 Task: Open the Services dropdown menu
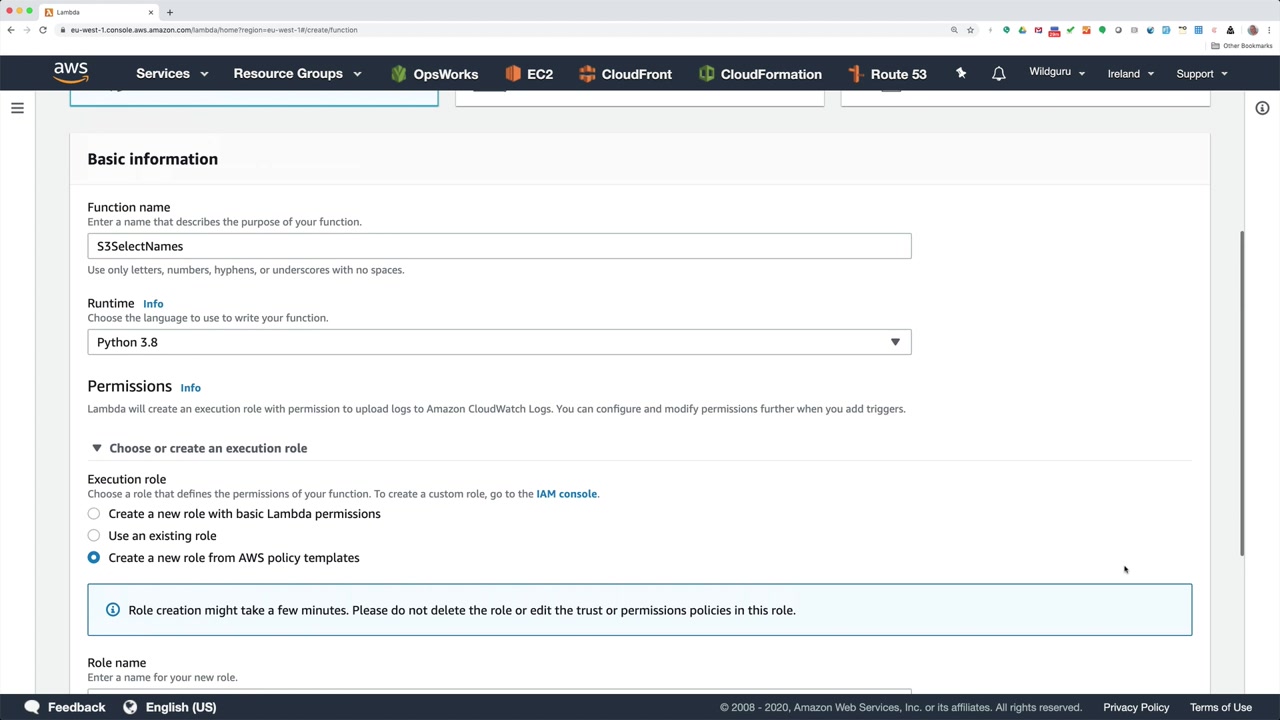tap(172, 74)
